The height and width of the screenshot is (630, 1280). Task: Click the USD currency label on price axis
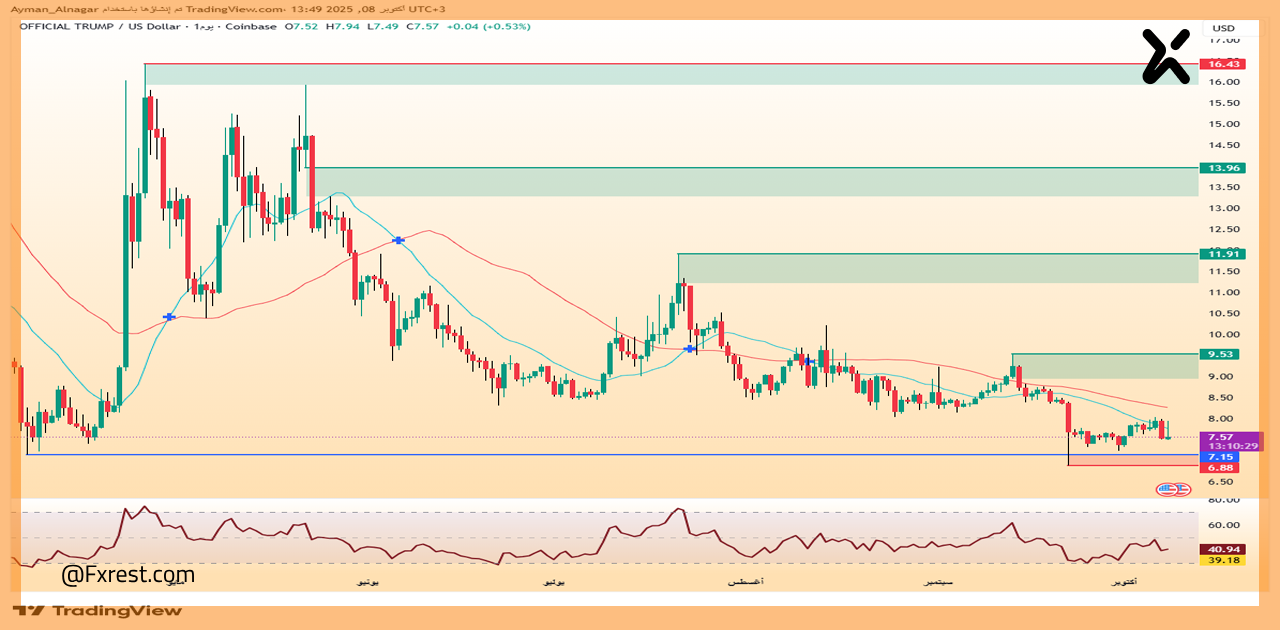1223,28
